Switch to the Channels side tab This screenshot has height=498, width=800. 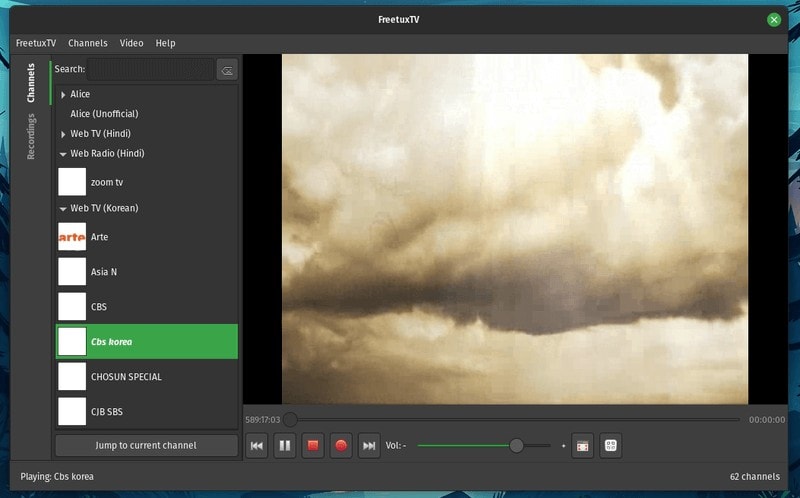click(x=31, y=83)
